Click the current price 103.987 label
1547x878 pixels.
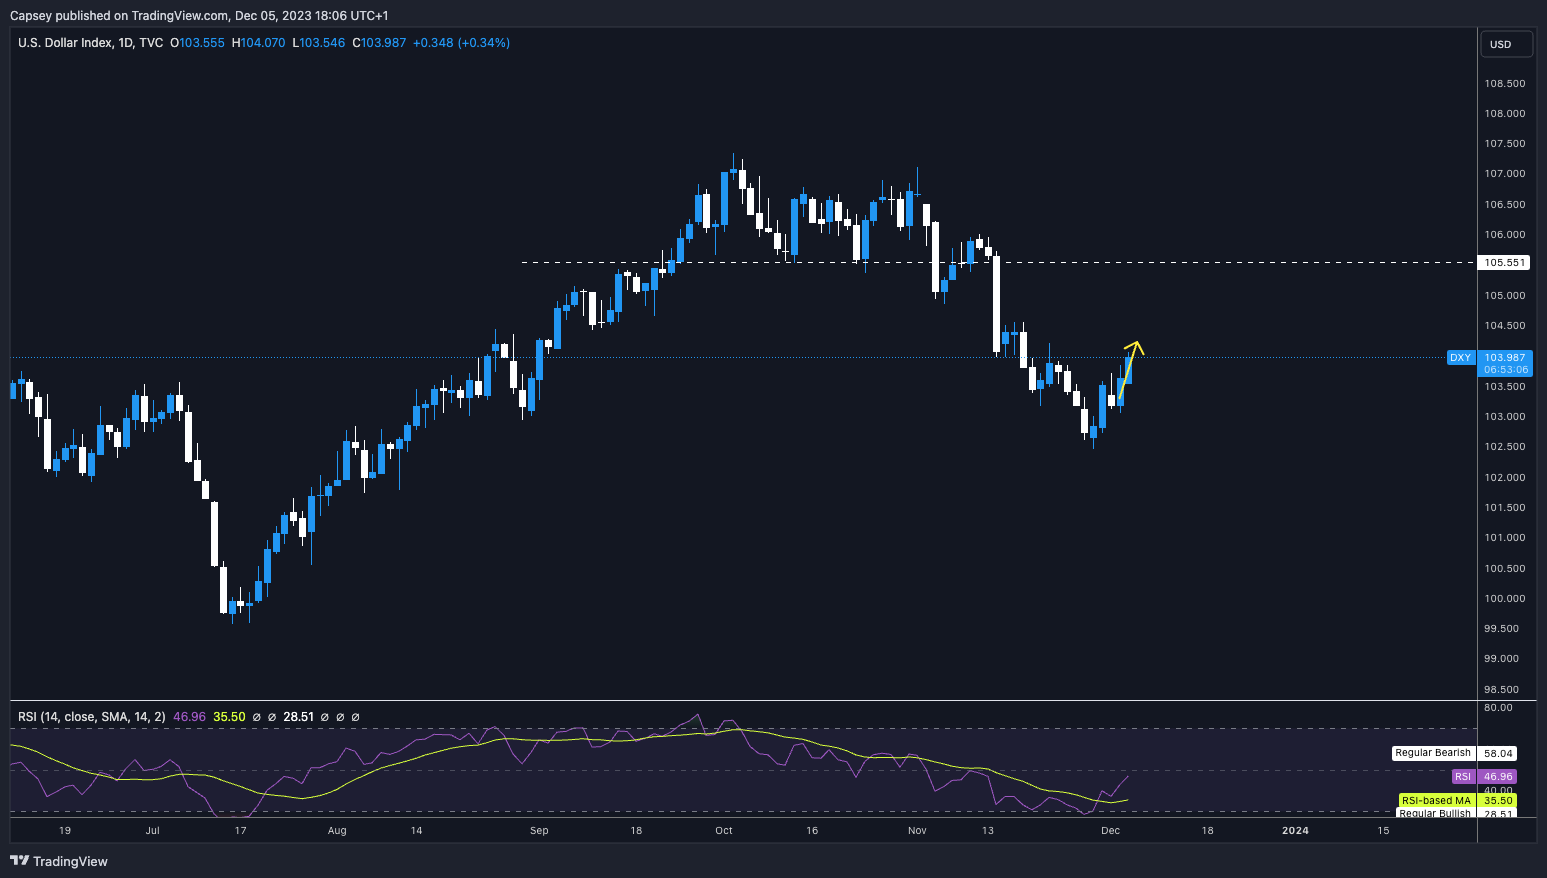click(x=1505, y=358)
